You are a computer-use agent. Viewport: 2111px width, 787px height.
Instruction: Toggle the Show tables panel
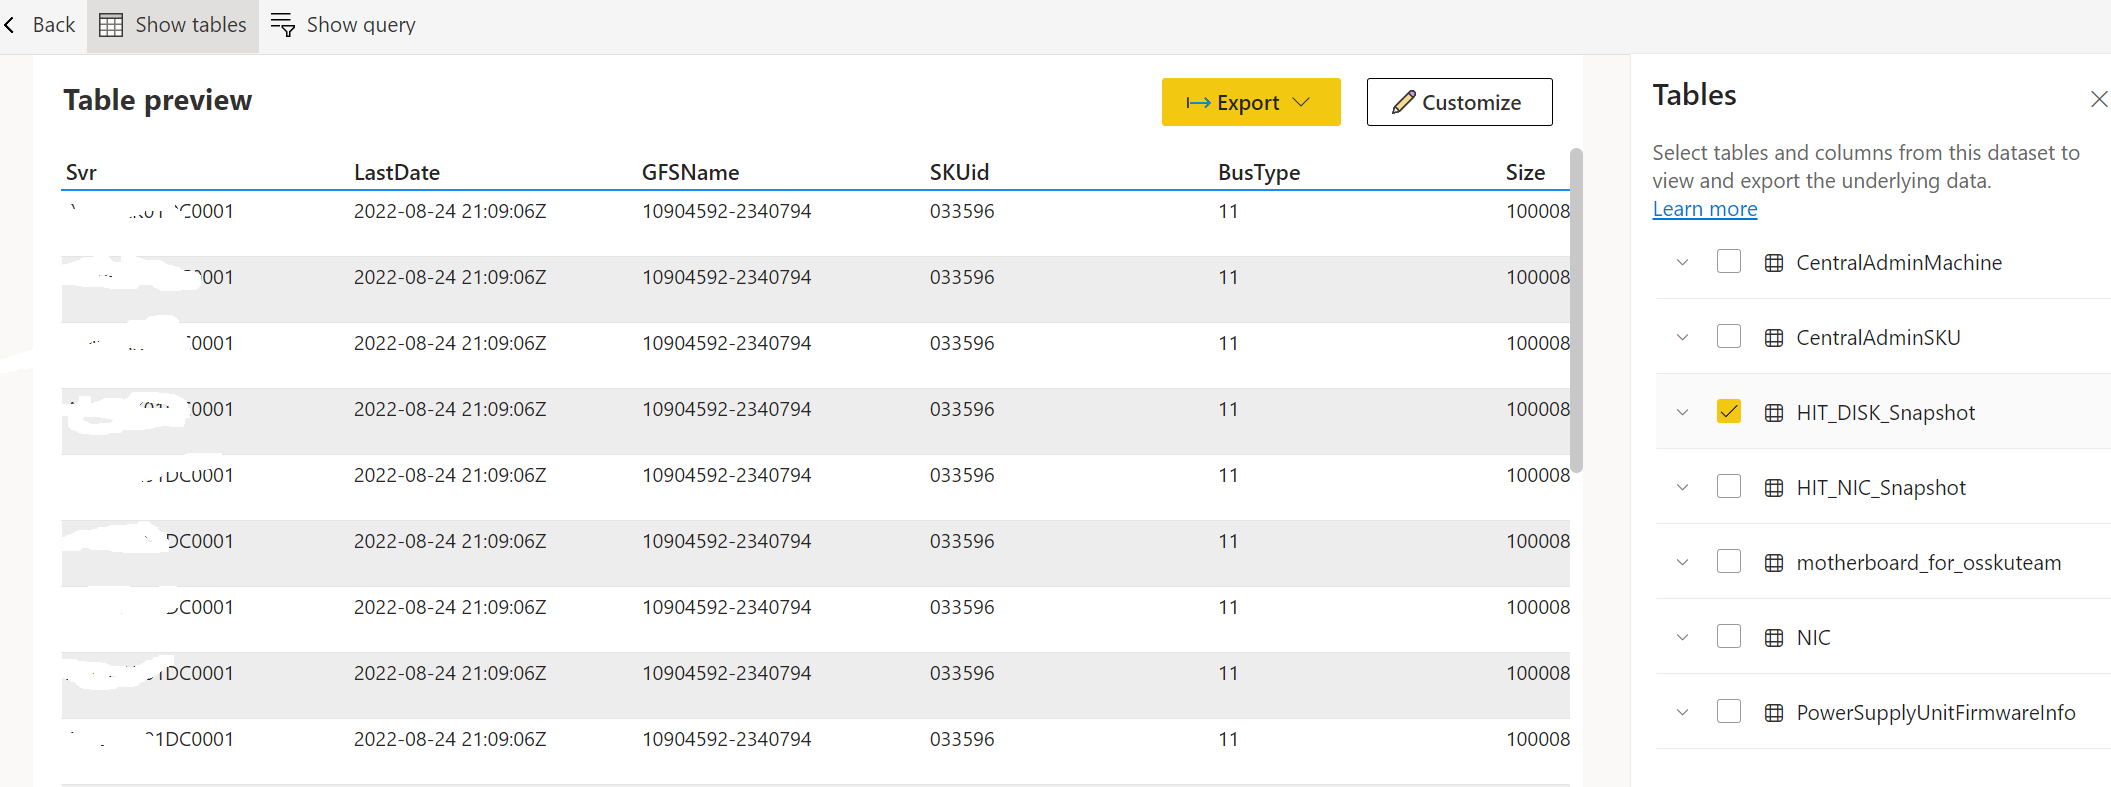[173, 25]
